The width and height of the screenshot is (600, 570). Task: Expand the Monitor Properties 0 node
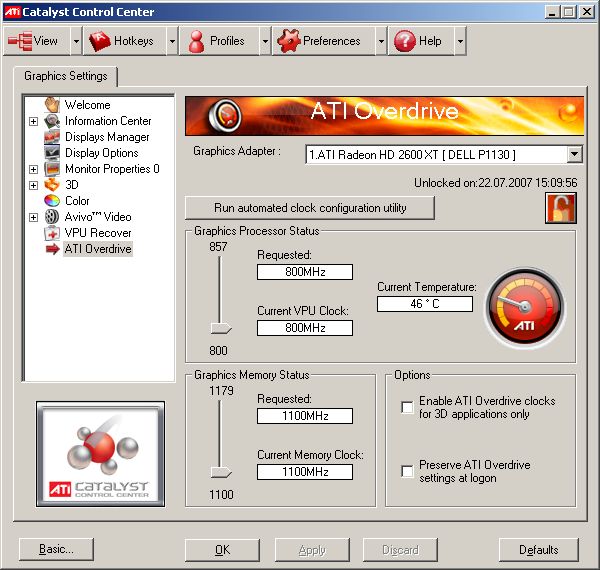pos(34,169)
